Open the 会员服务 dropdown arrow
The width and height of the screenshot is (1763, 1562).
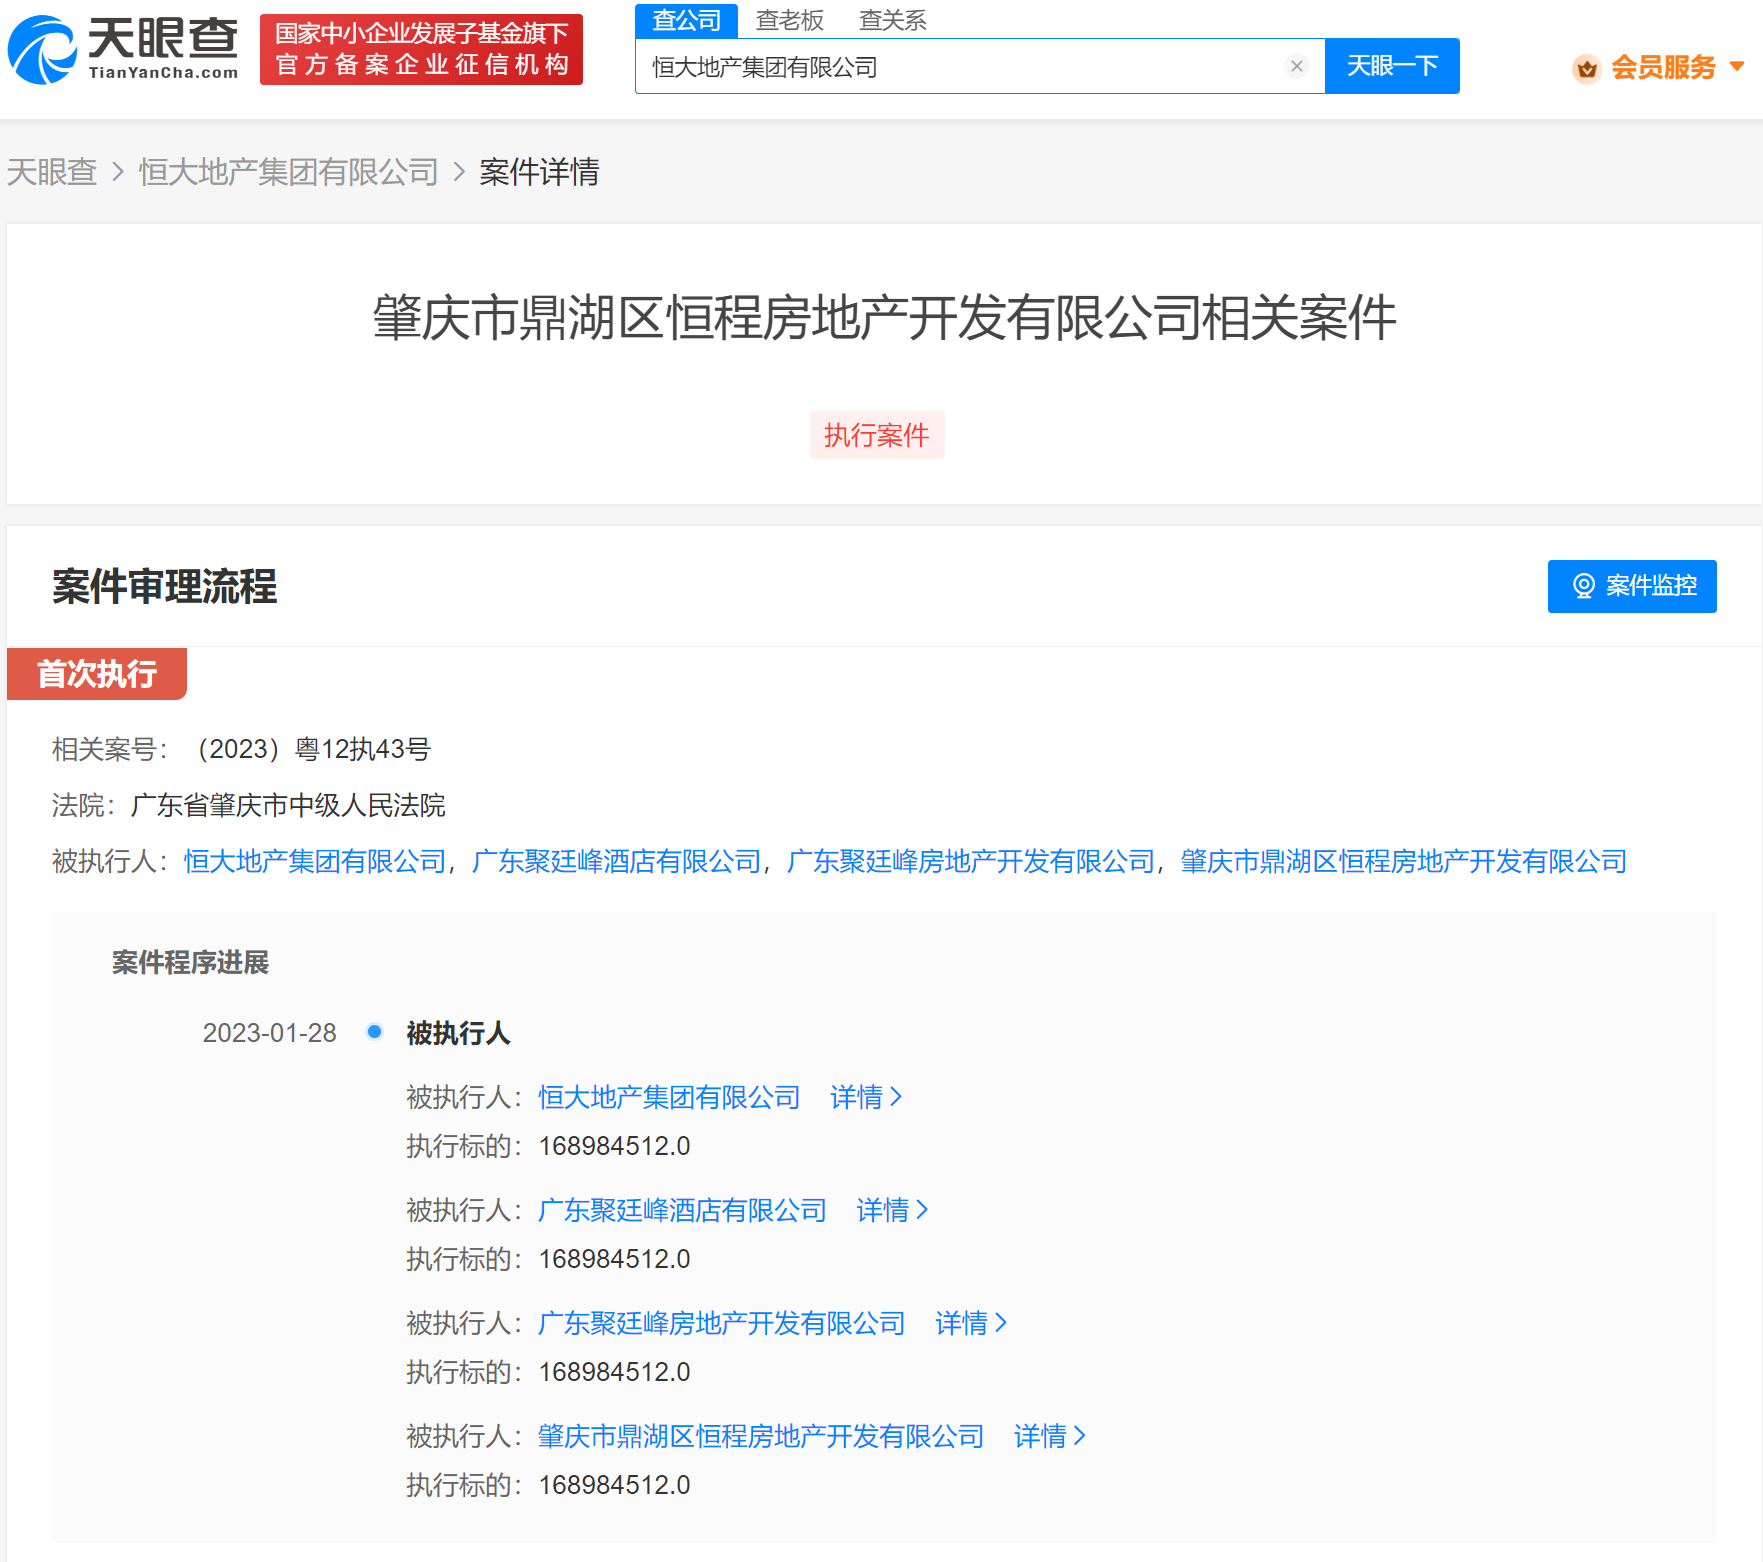tap(1737, 67)
